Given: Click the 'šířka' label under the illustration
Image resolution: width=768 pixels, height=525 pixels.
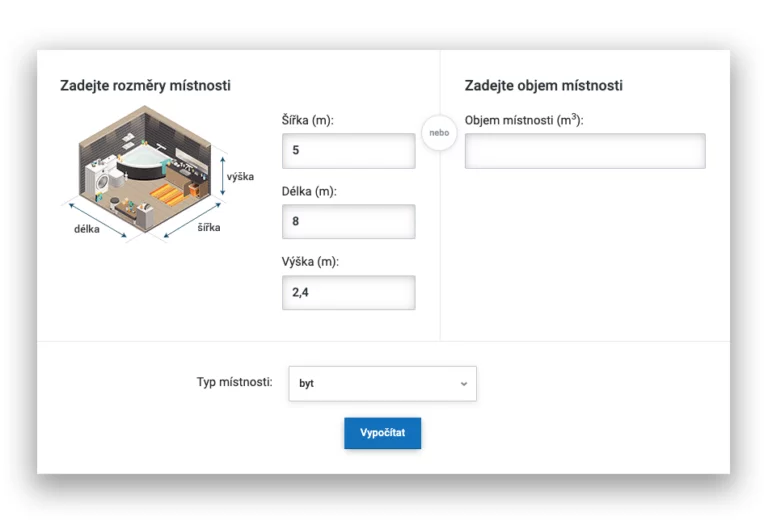Looking at the screenshot, I should [208, 227].
